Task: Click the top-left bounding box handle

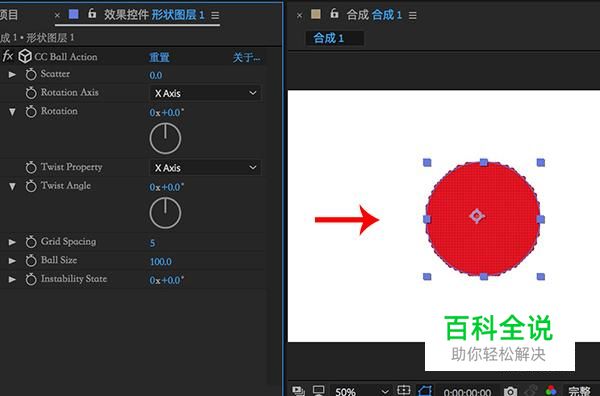Action: point(427,163)
